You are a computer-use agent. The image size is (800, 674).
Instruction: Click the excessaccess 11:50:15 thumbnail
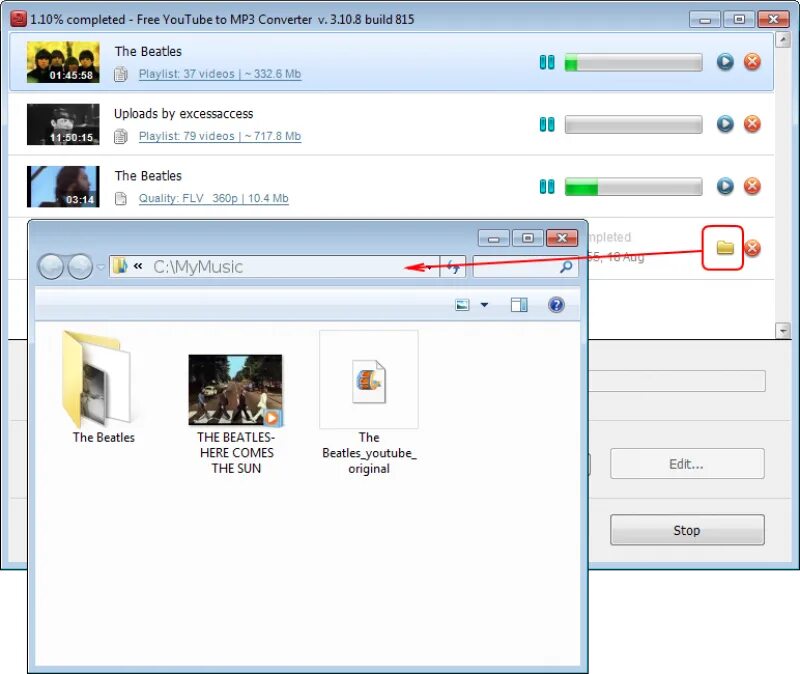63,124
